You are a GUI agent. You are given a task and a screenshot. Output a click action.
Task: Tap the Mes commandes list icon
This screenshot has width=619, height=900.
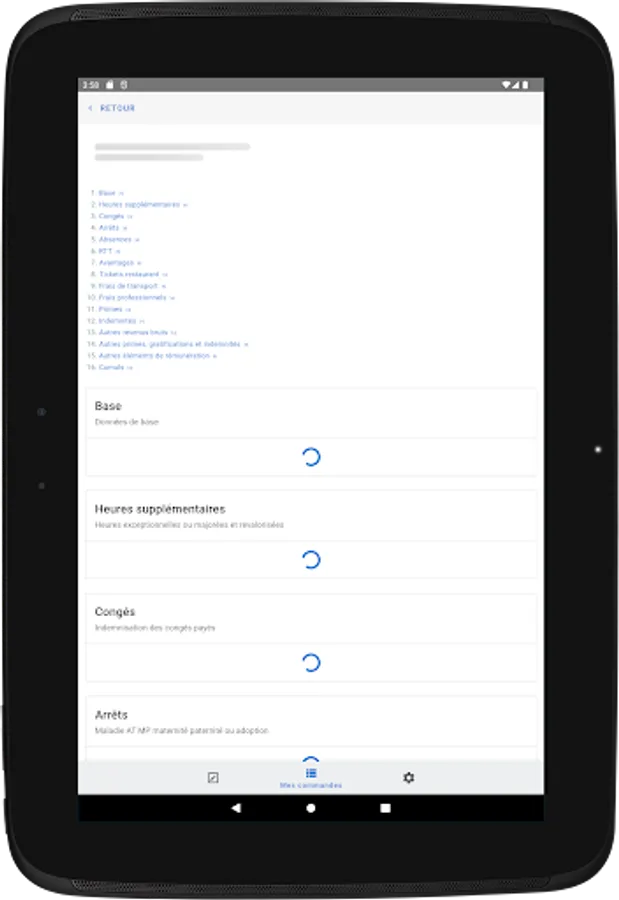(x=311, y=773)
